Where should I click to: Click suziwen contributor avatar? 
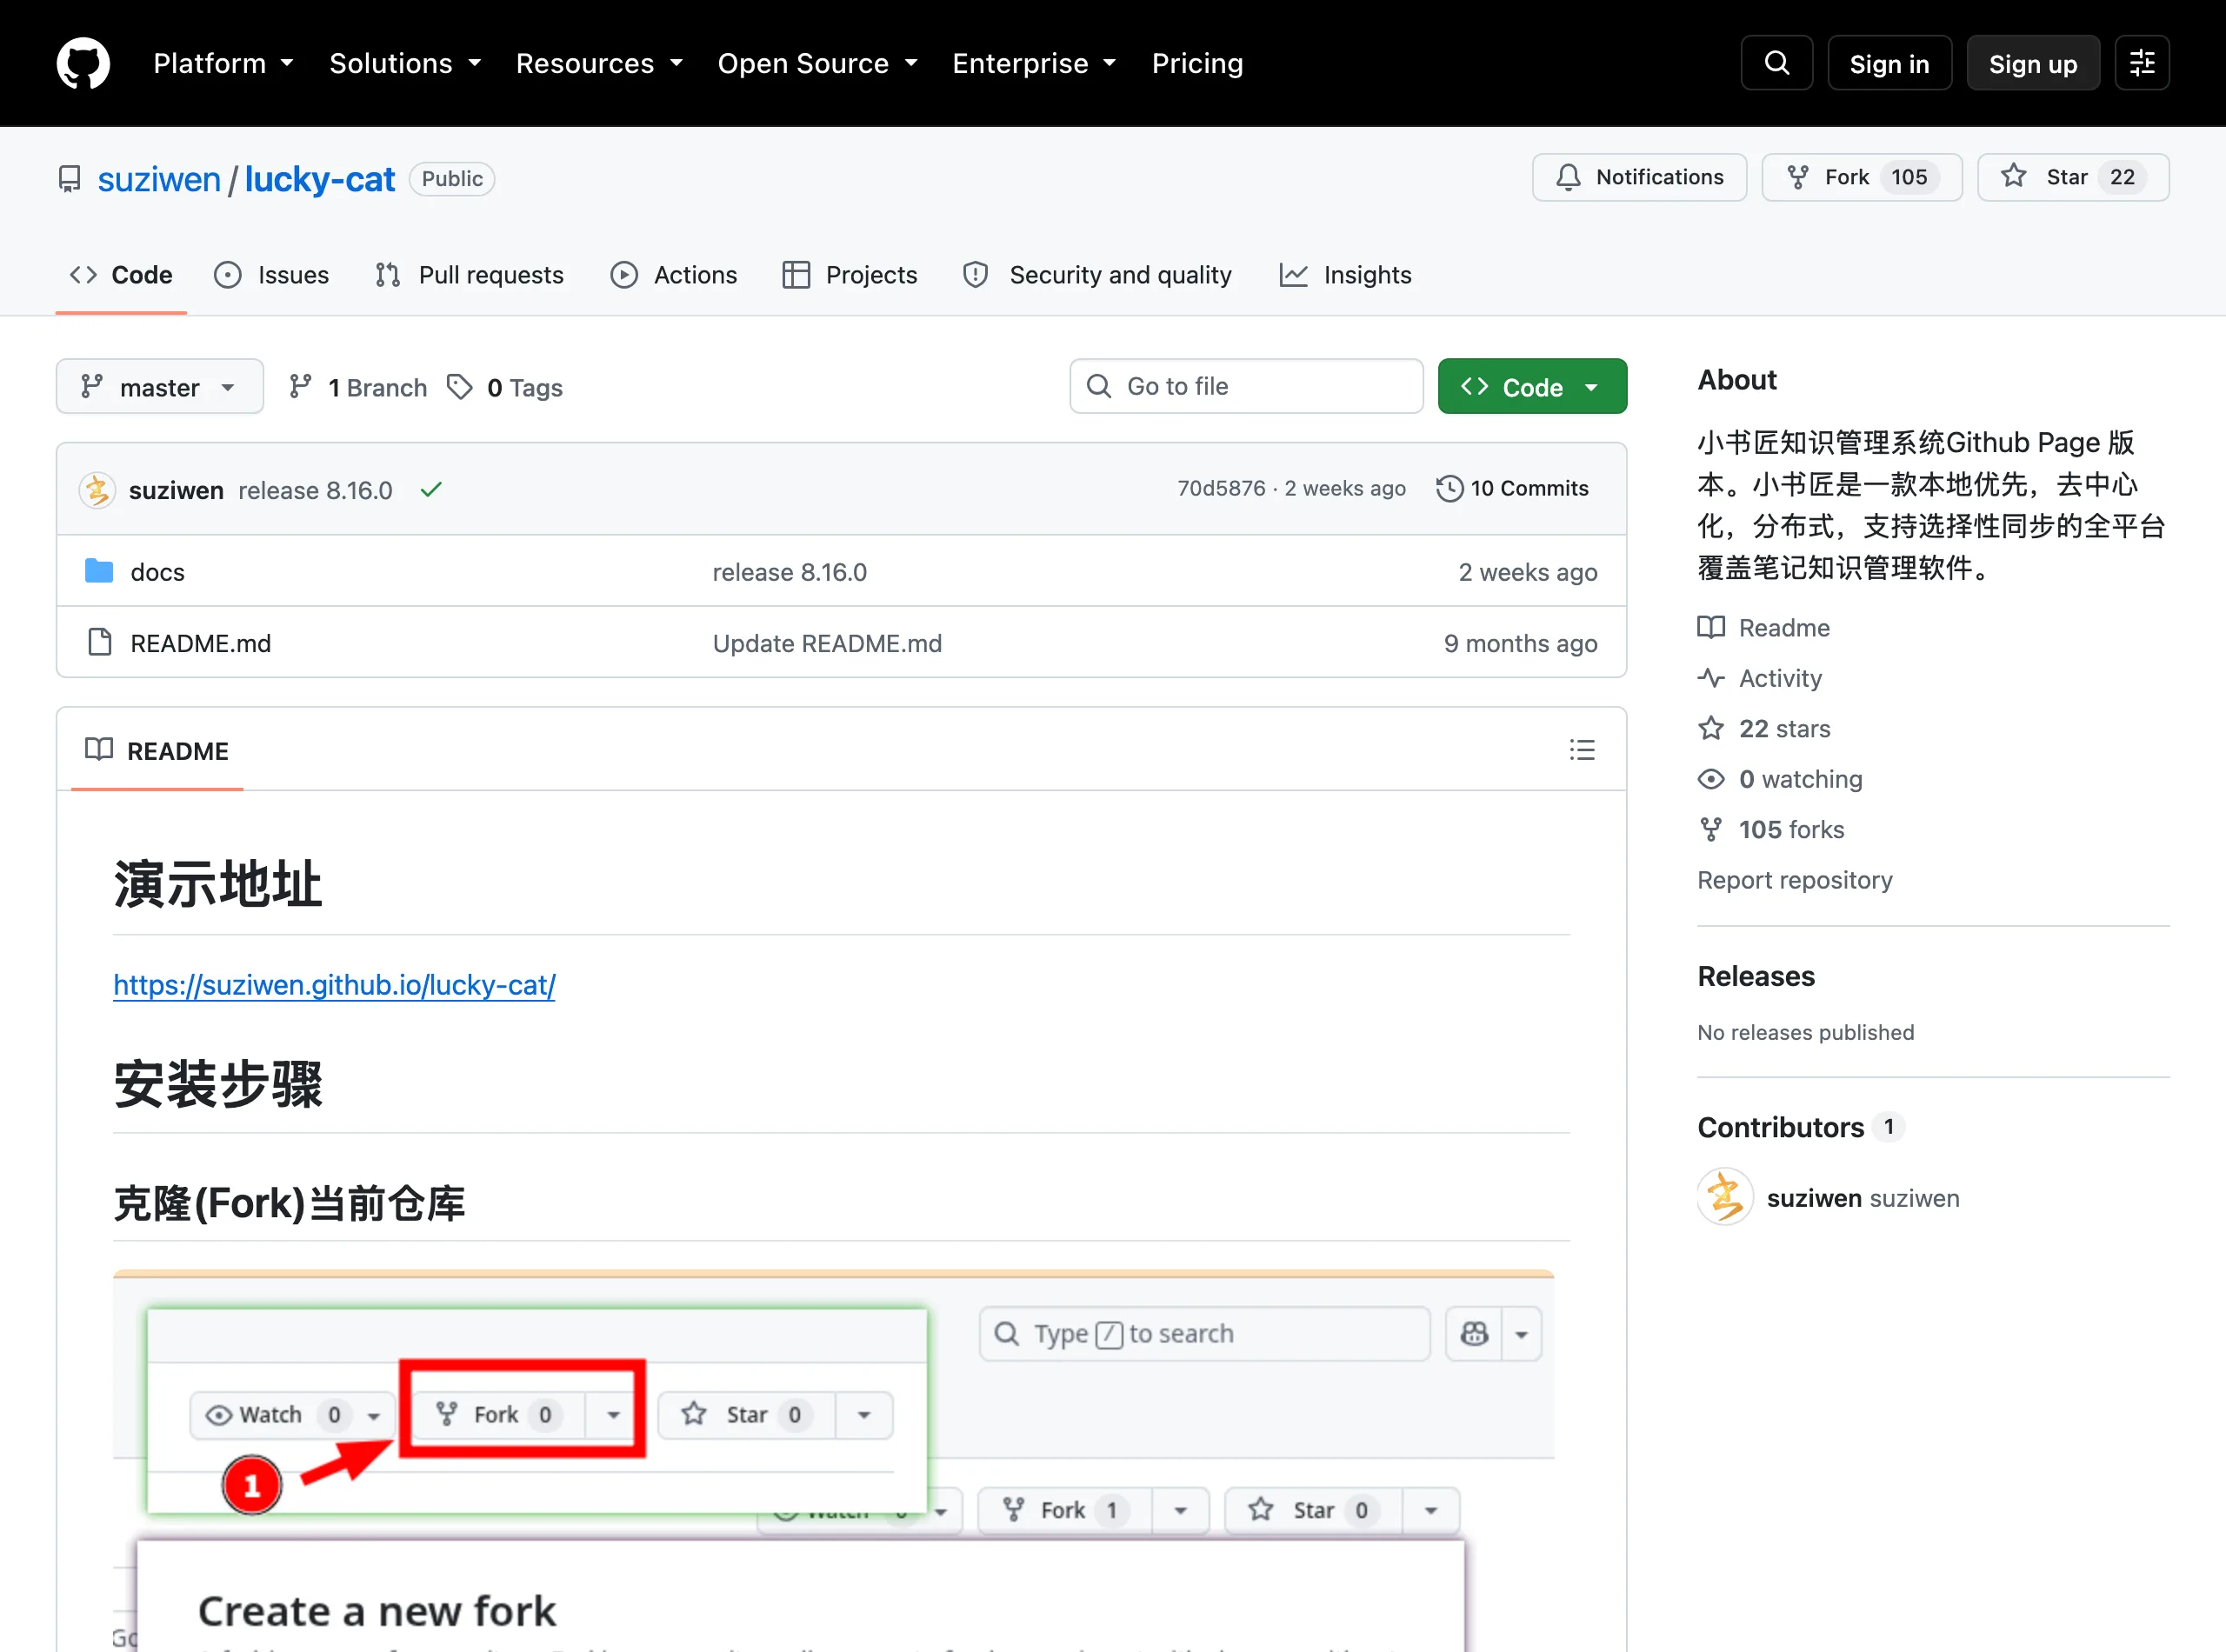coord(1725,1197)
